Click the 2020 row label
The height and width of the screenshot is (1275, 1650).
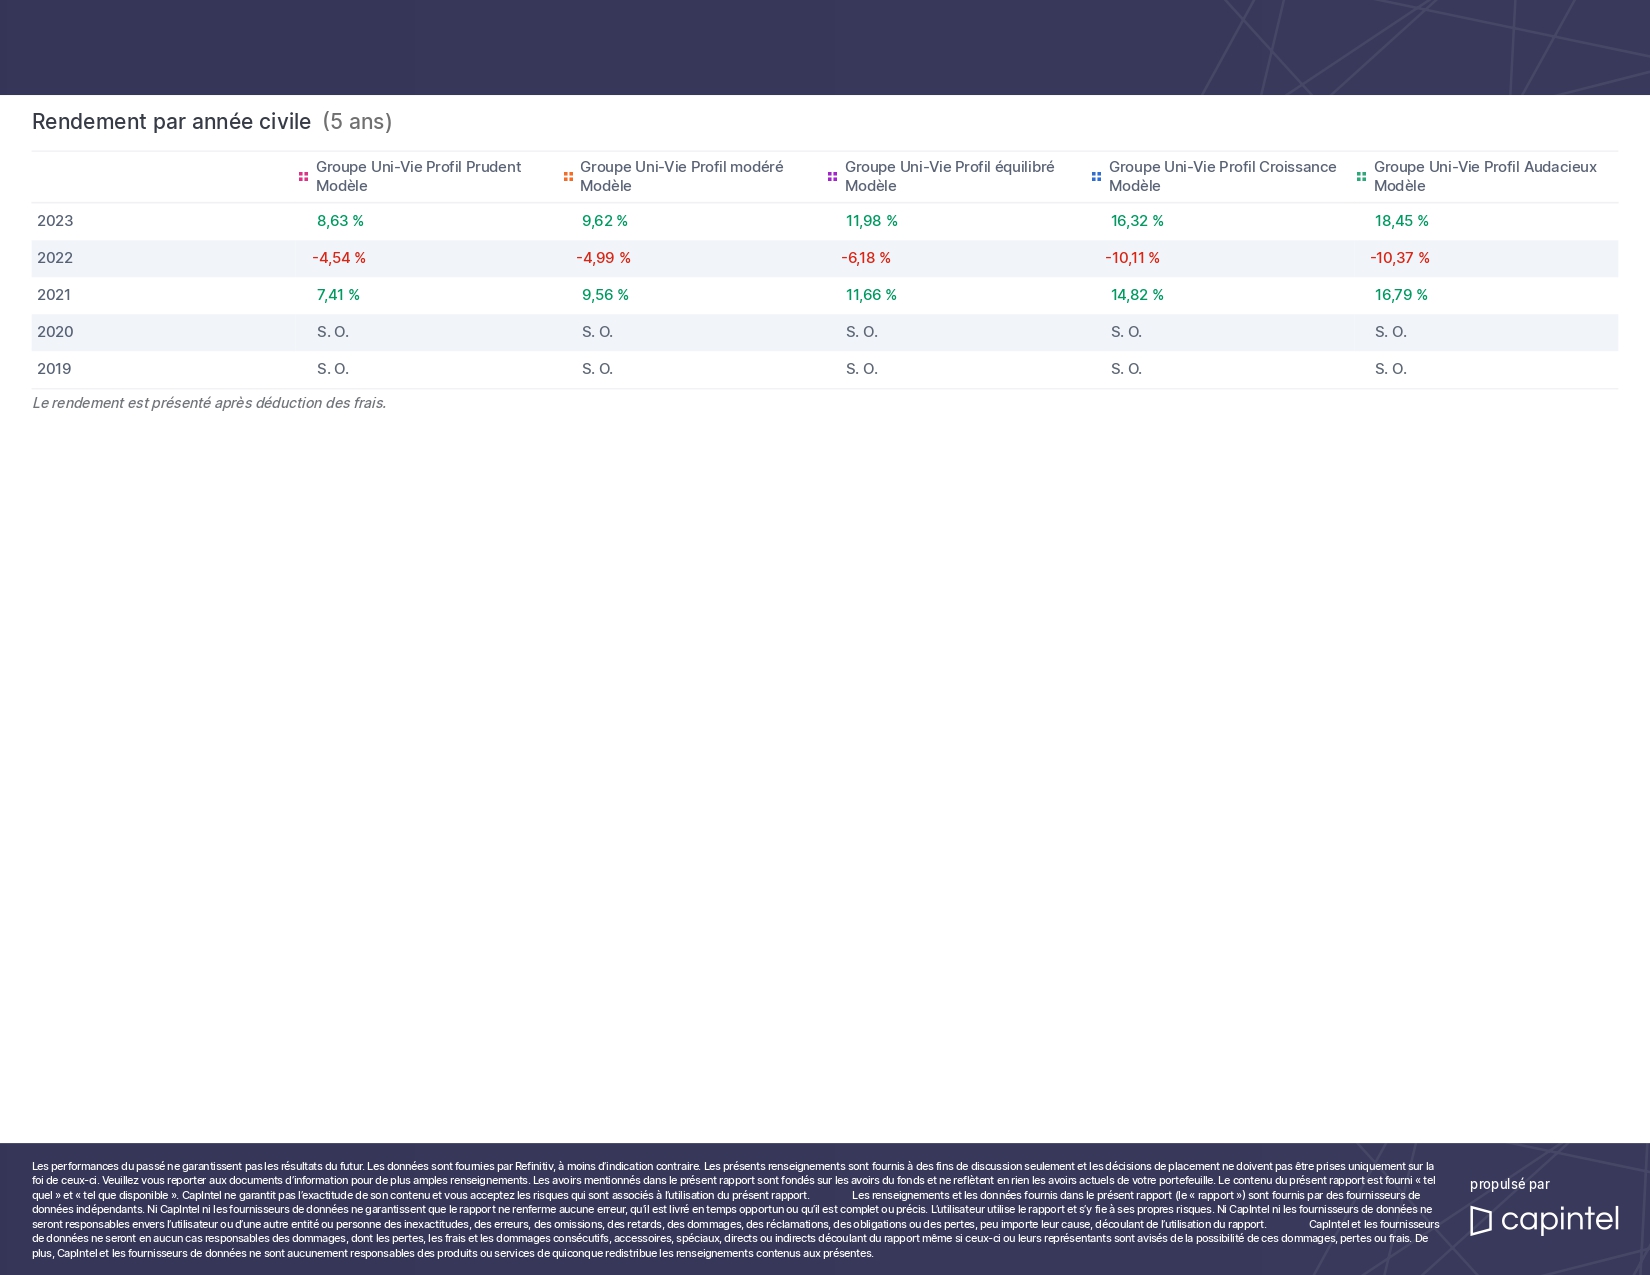click(55, 332)
